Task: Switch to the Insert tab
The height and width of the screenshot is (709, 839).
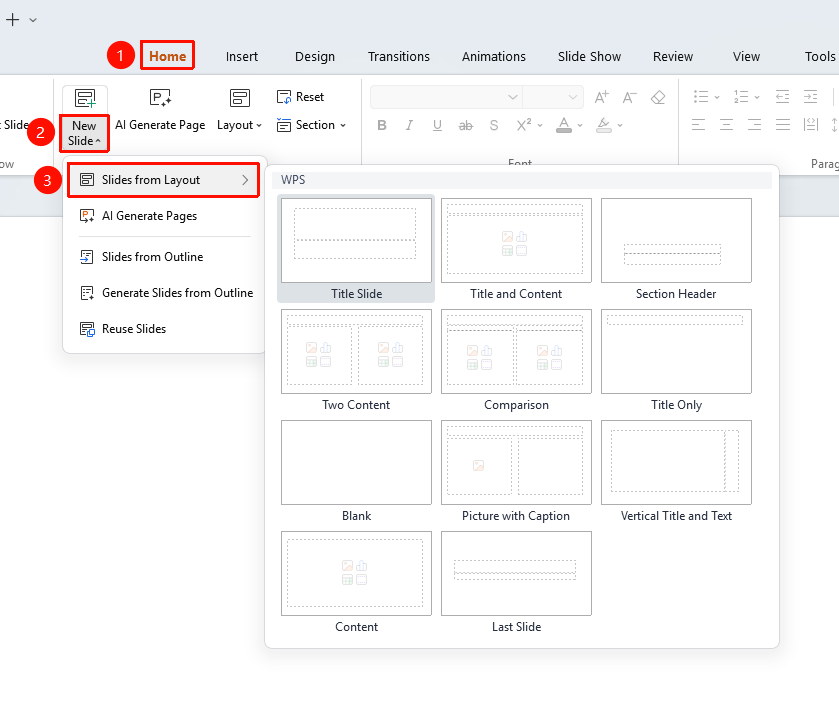Action: coord(242,57)
